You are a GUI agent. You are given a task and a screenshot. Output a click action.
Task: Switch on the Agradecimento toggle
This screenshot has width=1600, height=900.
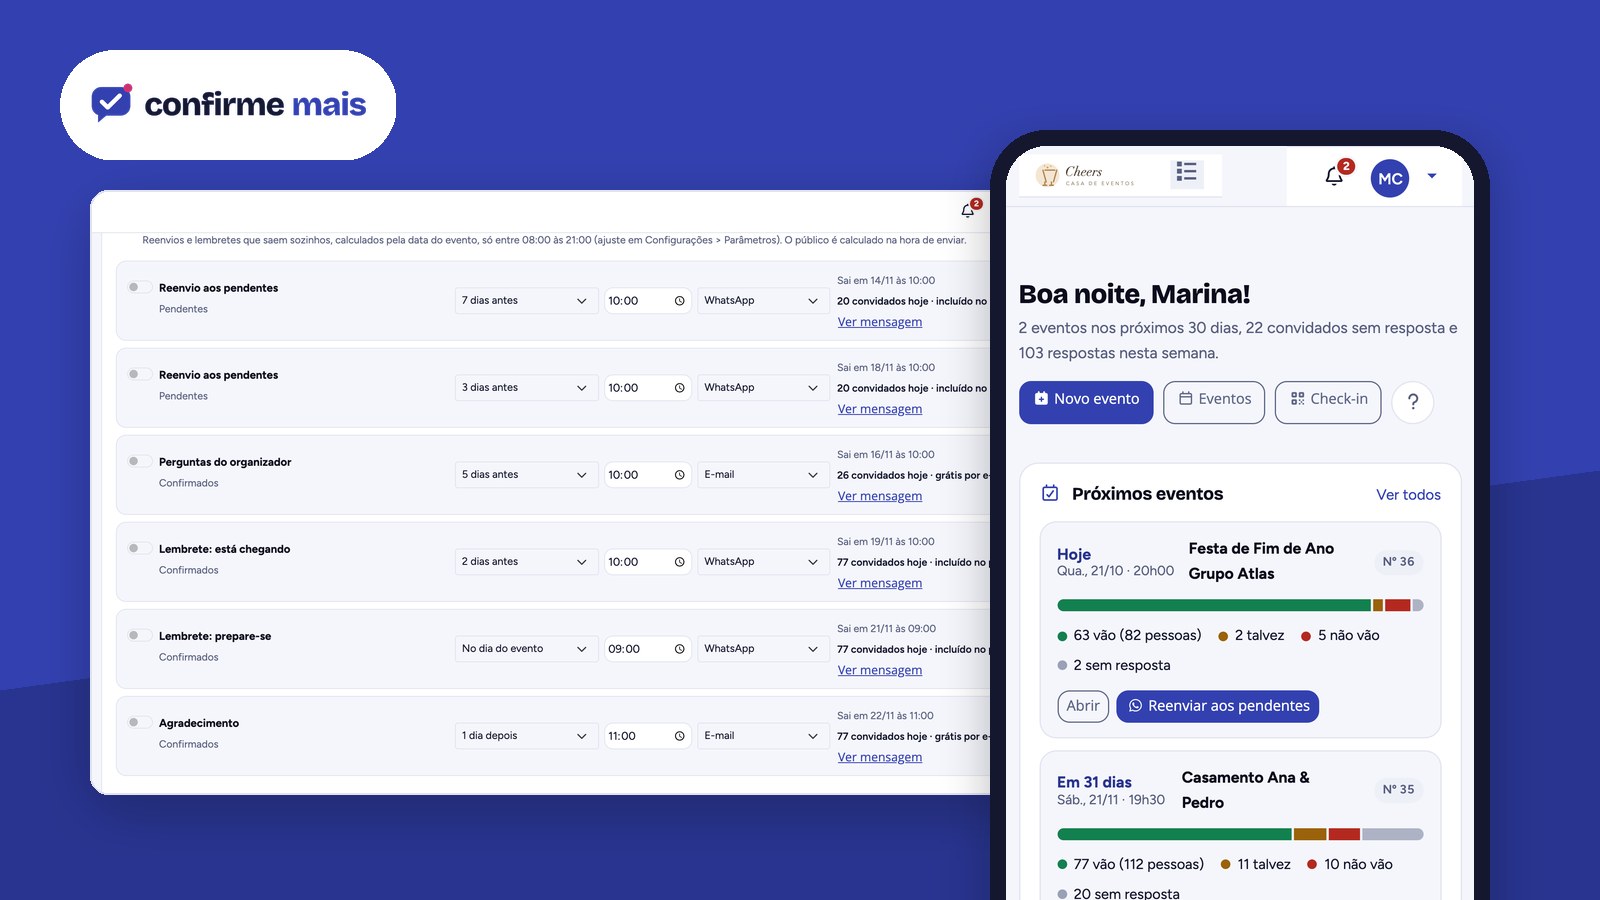(x=138, y=722)
